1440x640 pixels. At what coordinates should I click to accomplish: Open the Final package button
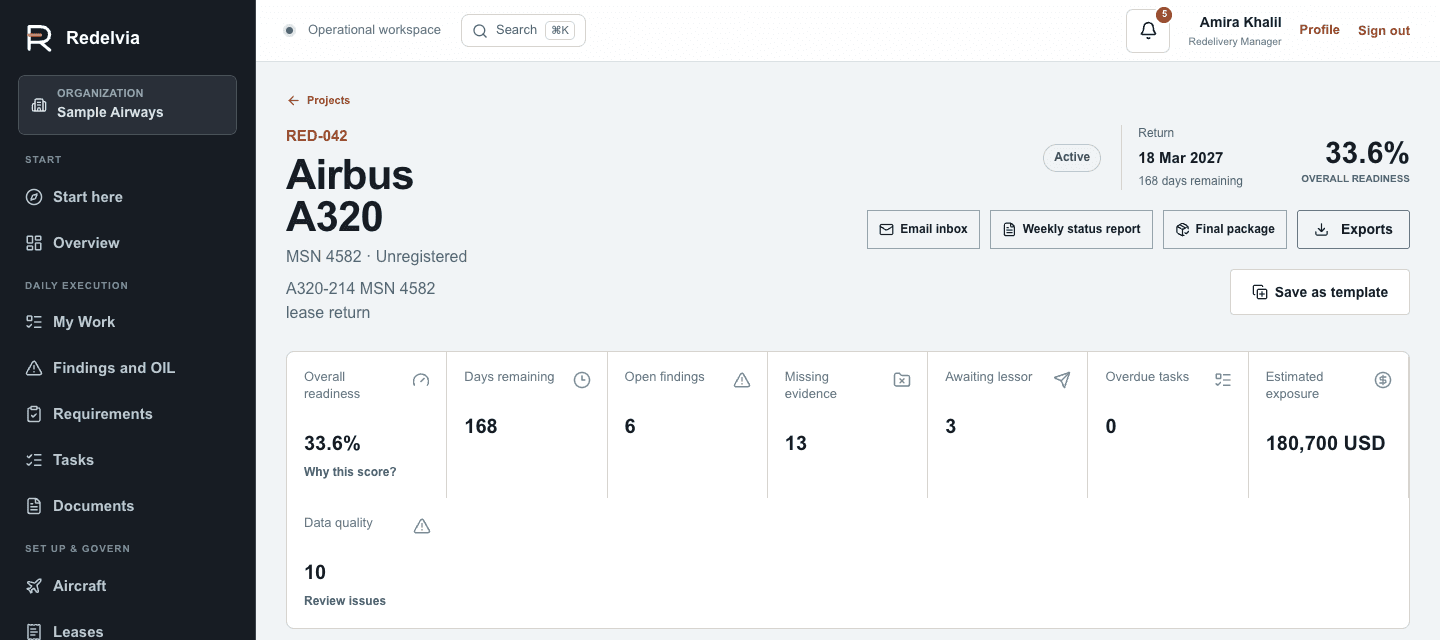(1225, 229)
